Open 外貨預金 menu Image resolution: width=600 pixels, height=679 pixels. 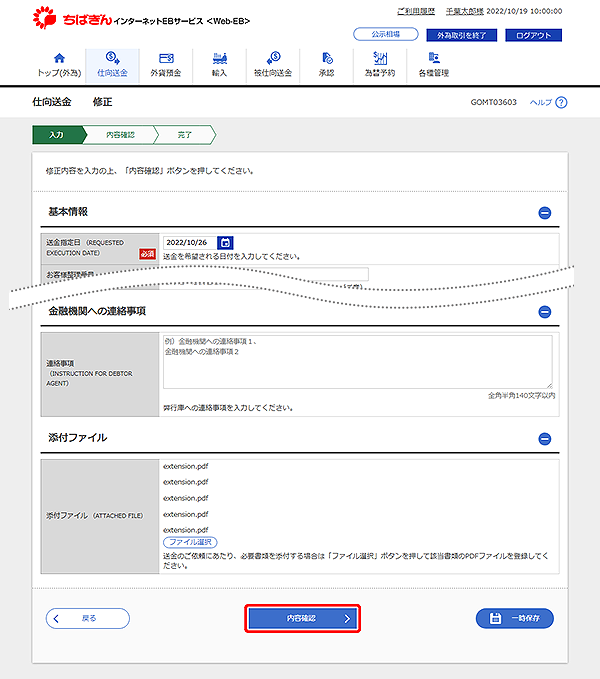(x=166, y=65)
